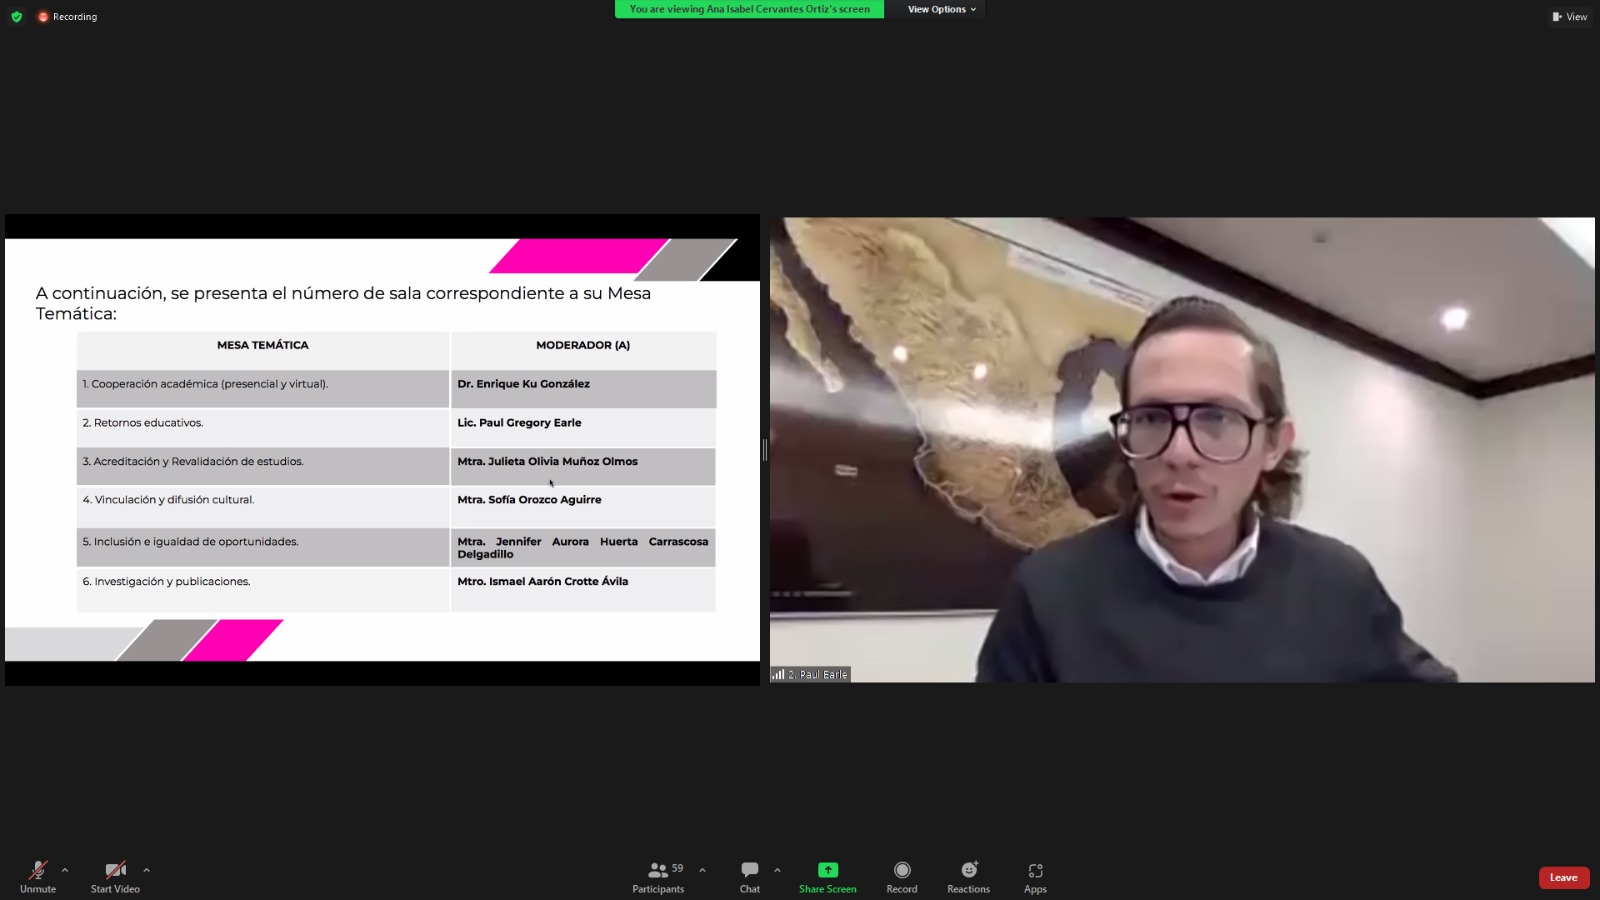Click '4. Vinculación y difusión cultural.'
Screen dimensions: 1600x900
168,500
